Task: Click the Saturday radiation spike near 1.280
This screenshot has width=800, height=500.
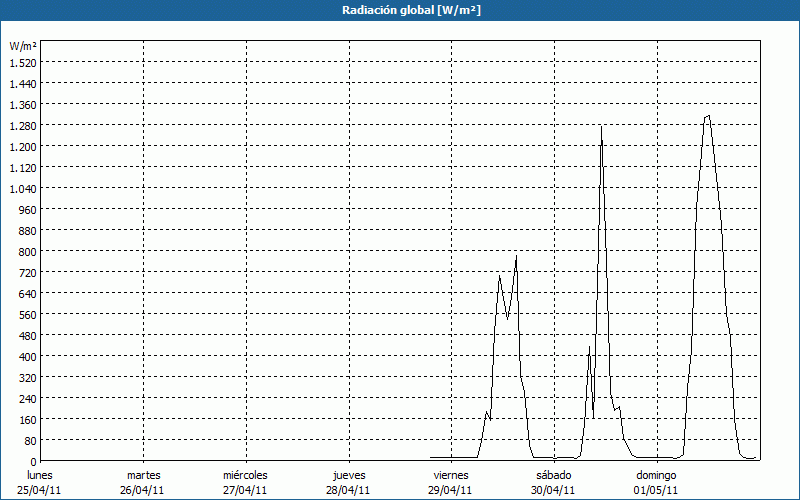Action: click(602, 127)
